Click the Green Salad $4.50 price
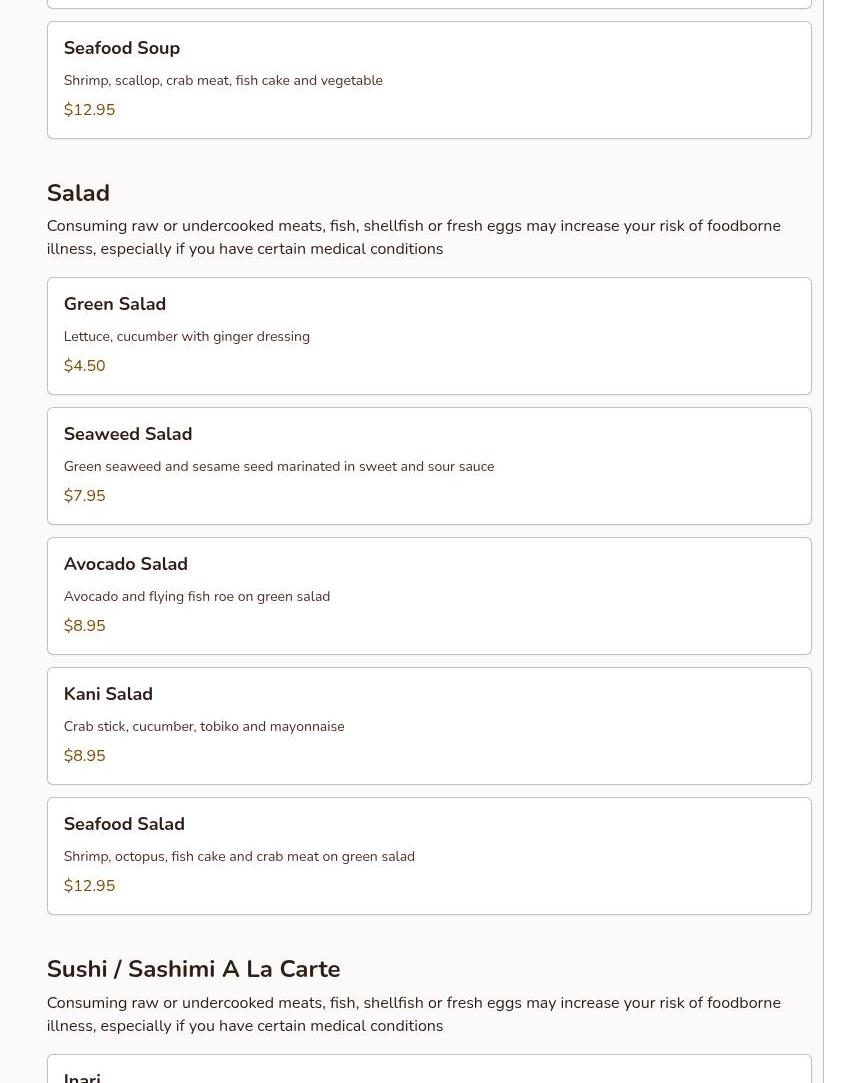This screenshot has height=1083, width=844. (84, 366)
